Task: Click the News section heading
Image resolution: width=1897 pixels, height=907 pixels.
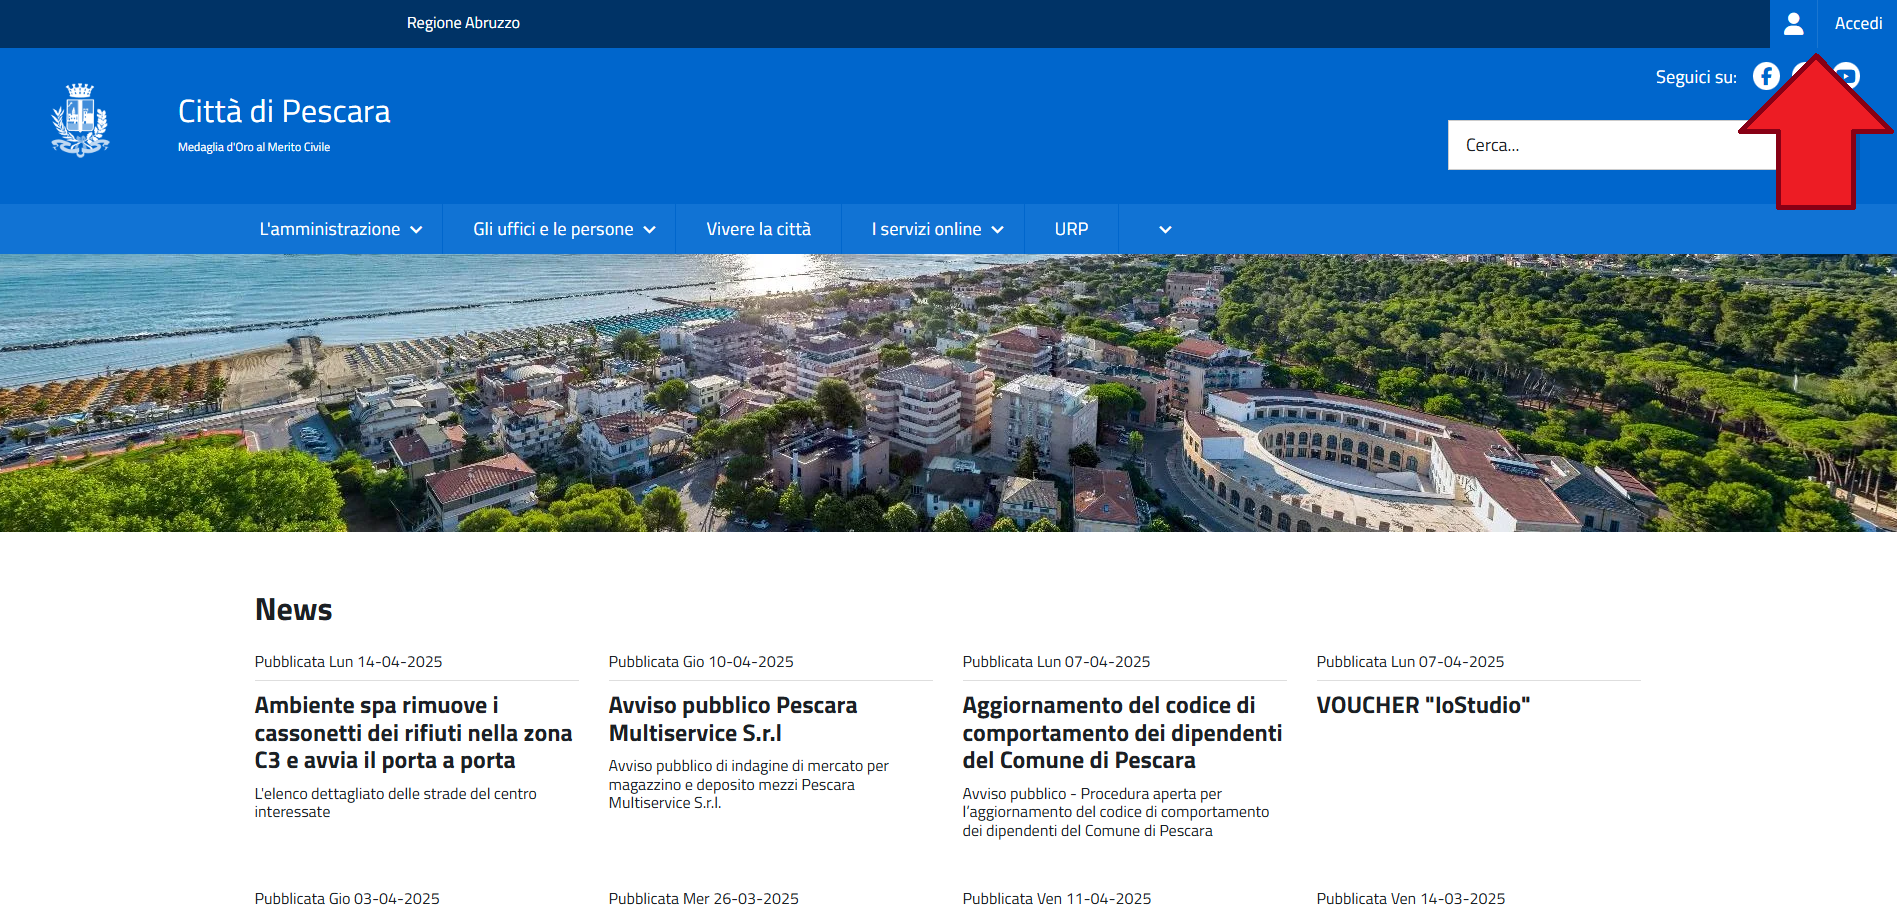Action: 293,610
